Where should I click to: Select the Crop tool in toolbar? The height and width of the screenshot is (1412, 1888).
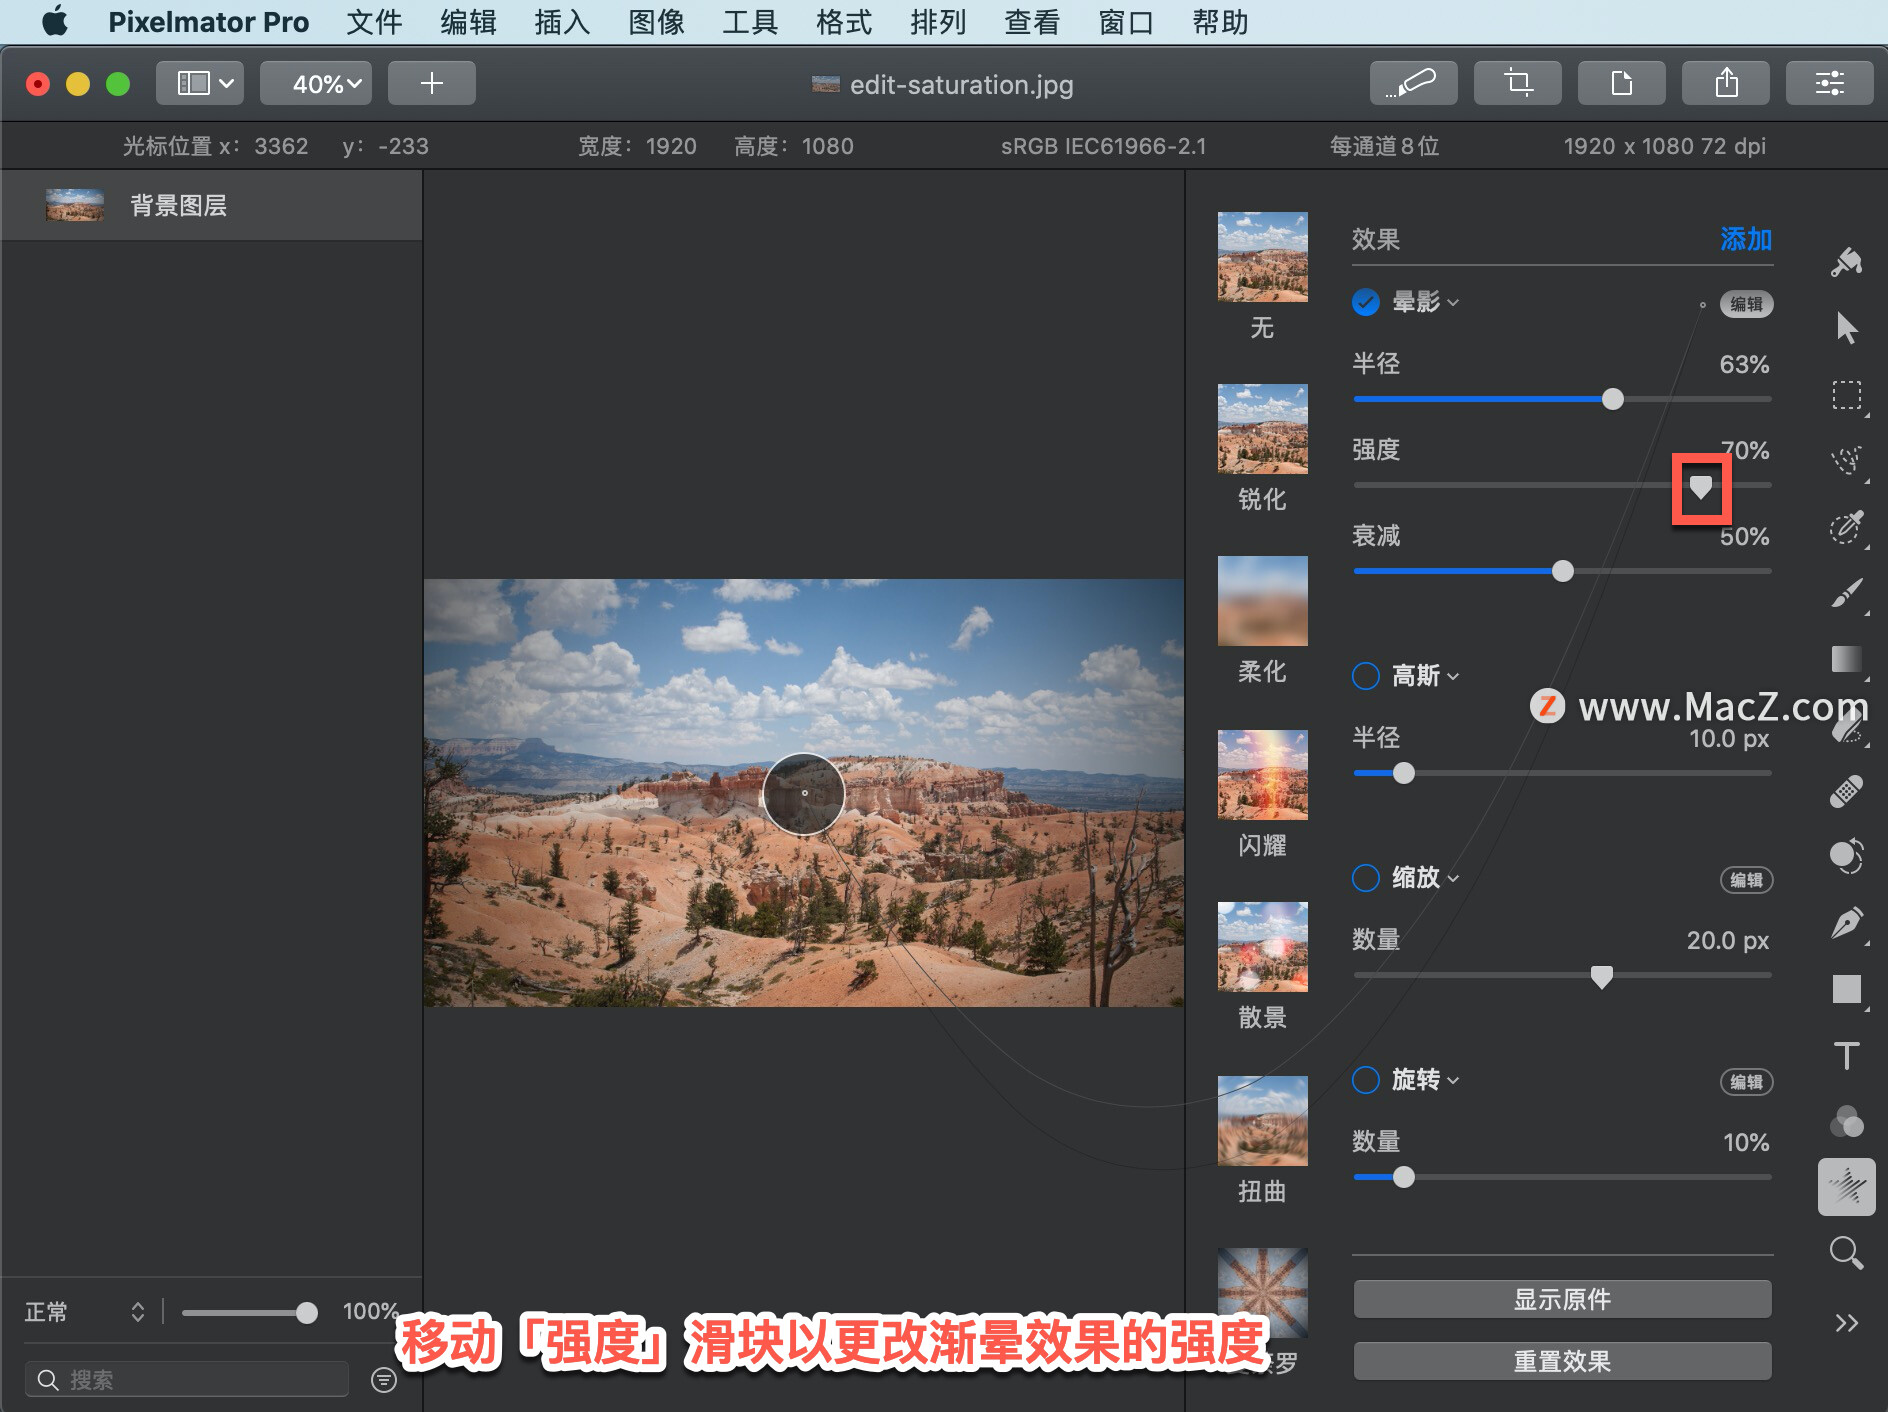pyautogui.click(x=1517, y=83)
